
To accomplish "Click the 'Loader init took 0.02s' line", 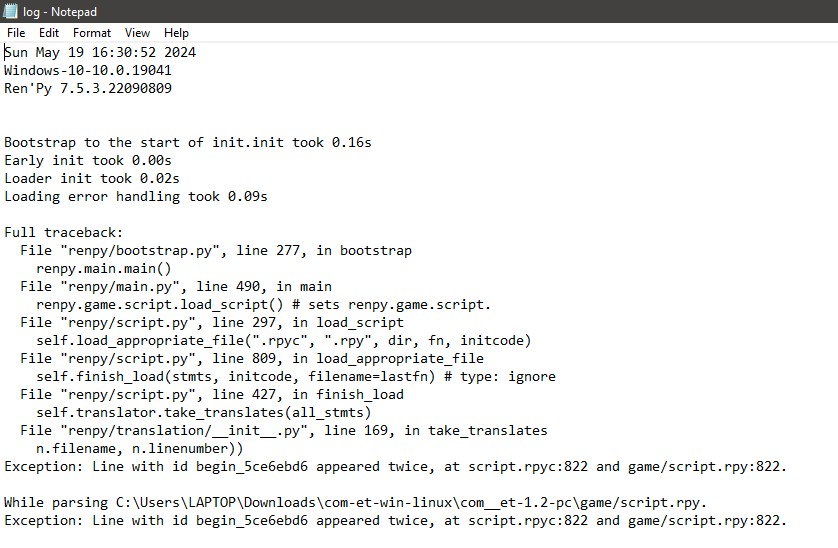I will click(92, 178).
